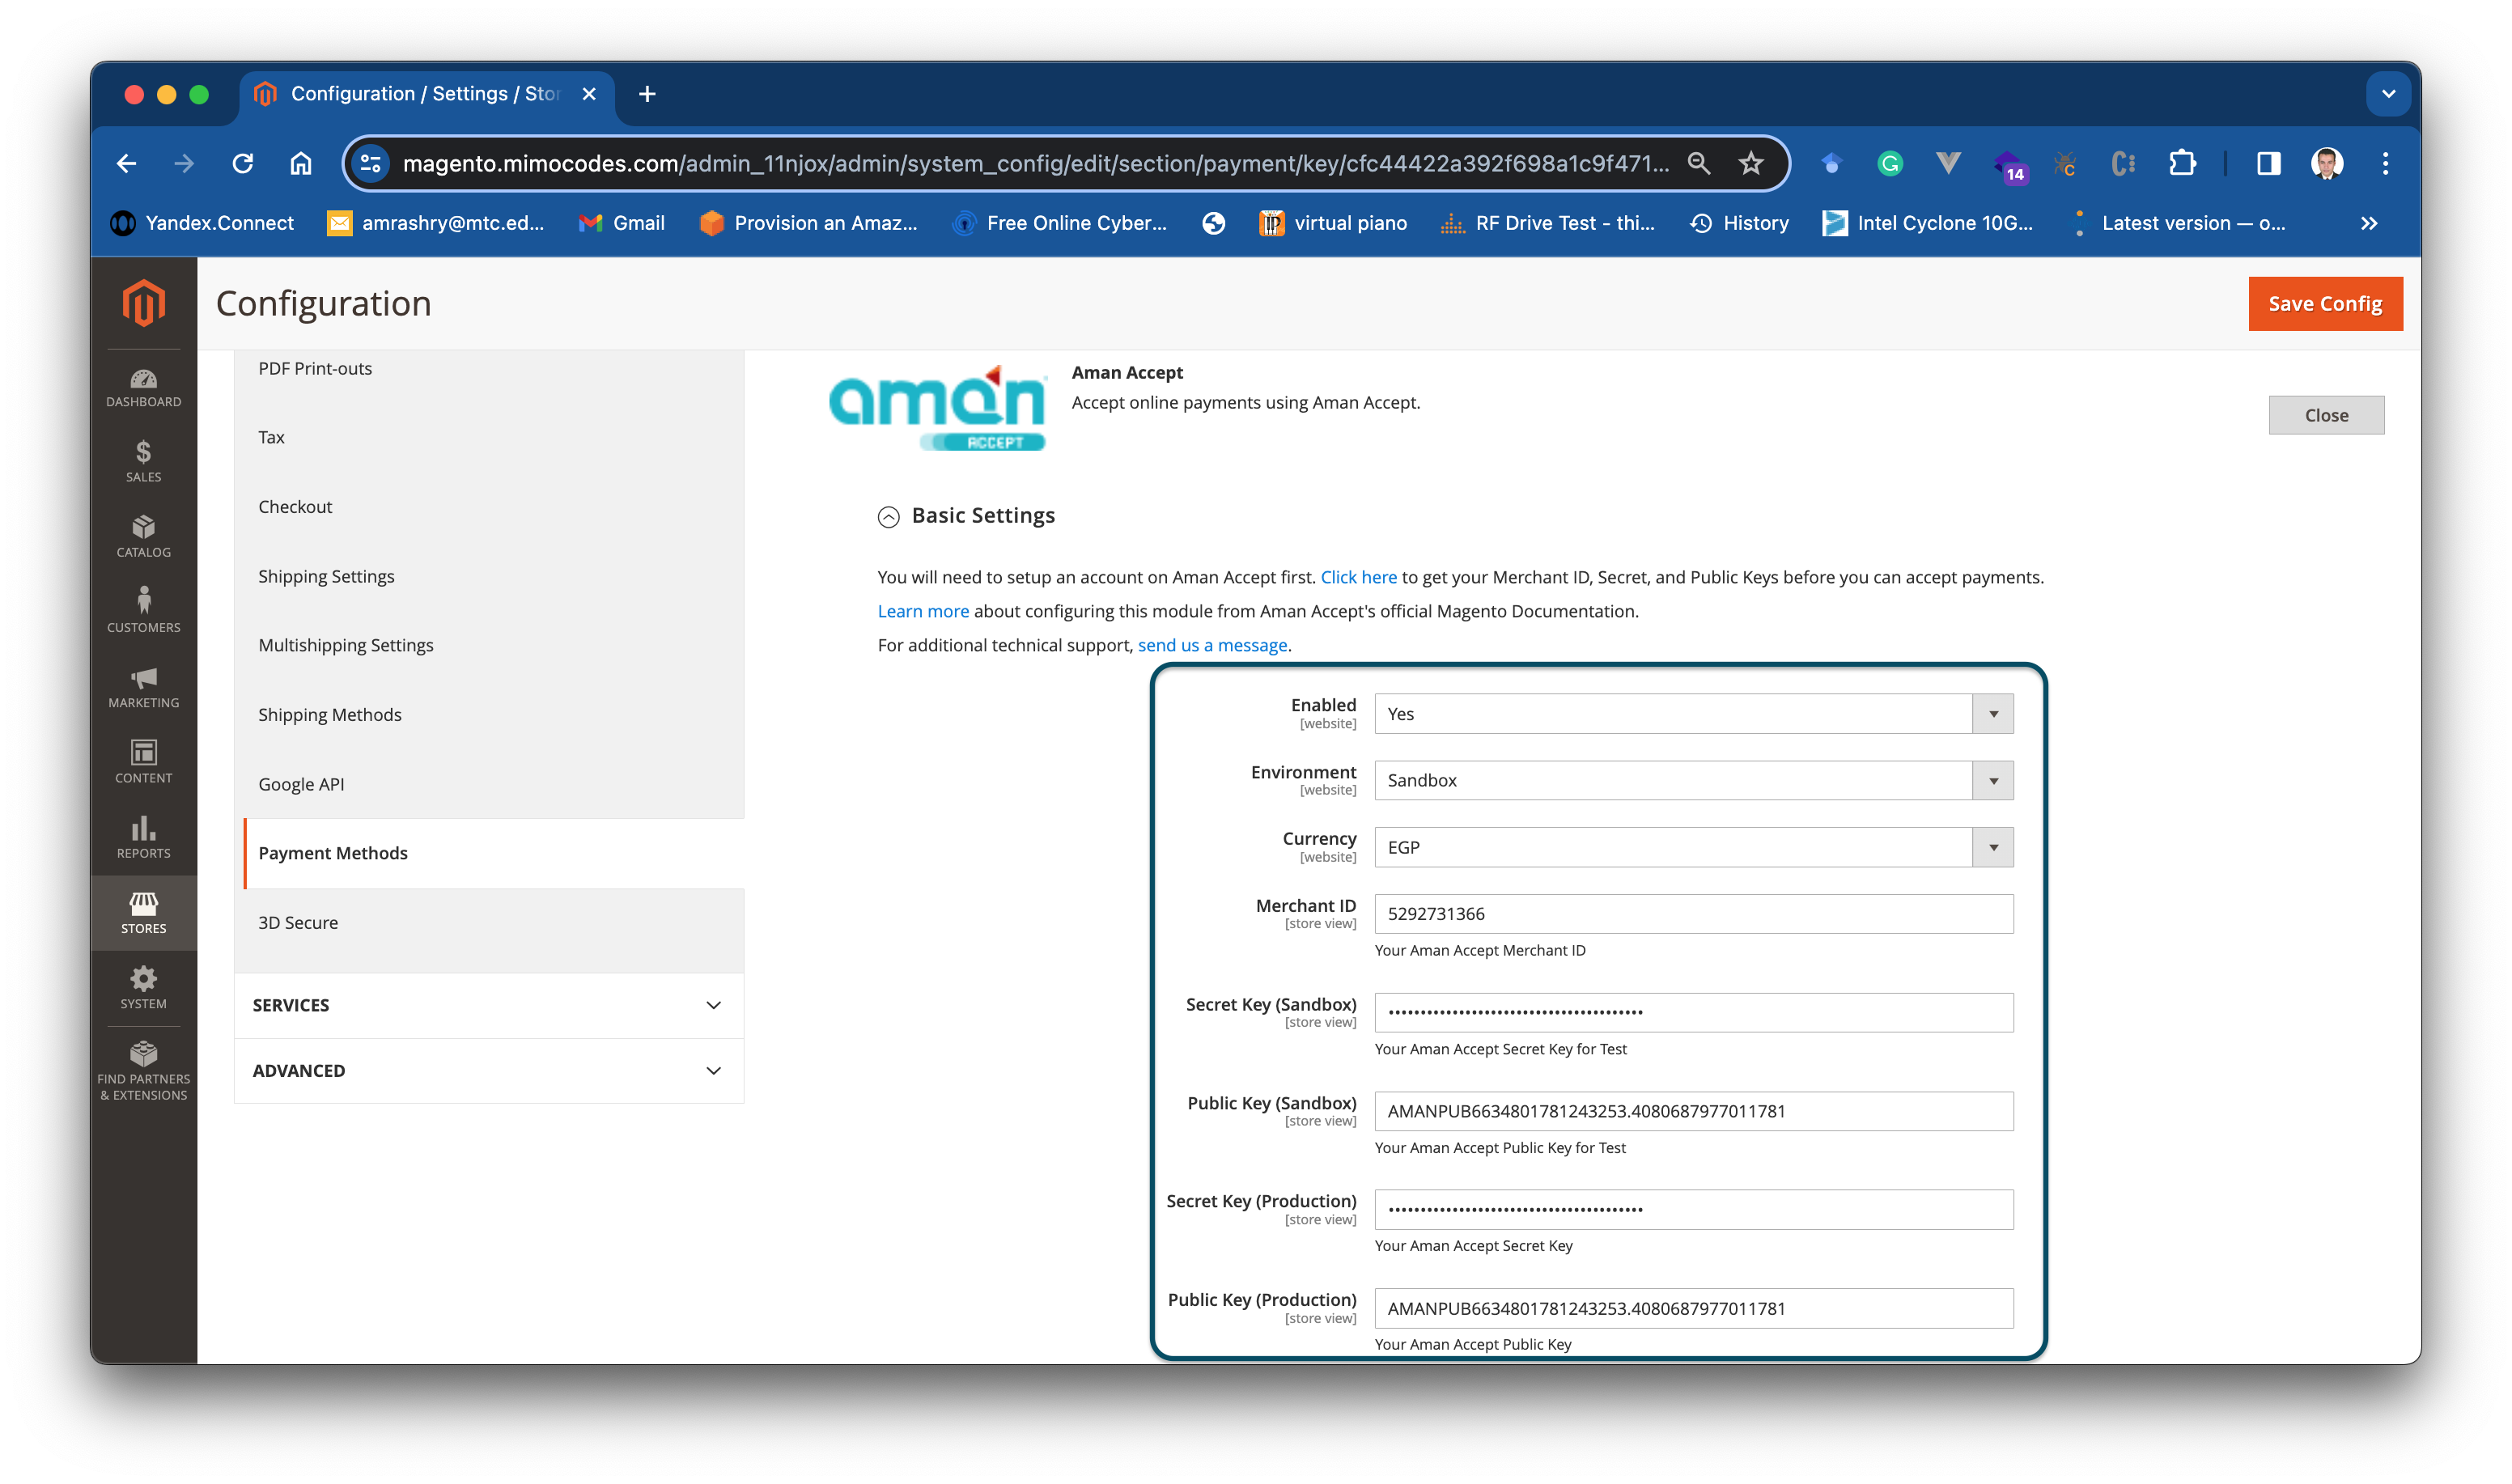This screenshot has width=2512, height=1484.
Task: Open the Enabled Yes dropdown
Action: 1693,714
